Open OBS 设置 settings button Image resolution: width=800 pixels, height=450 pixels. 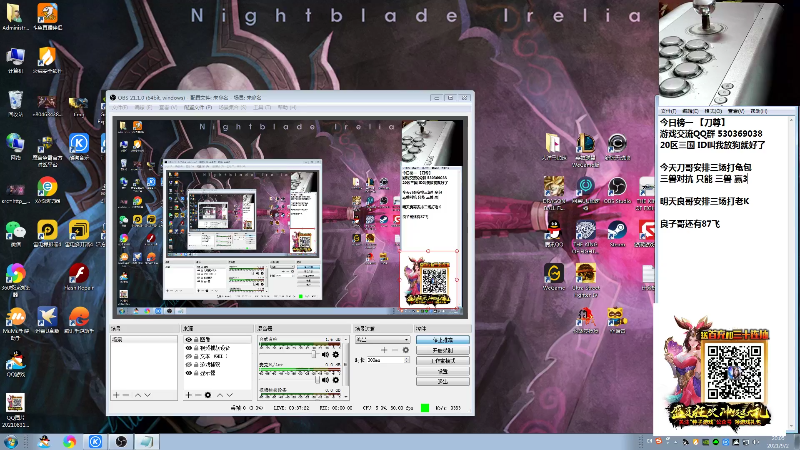click(x=443, y=371)
